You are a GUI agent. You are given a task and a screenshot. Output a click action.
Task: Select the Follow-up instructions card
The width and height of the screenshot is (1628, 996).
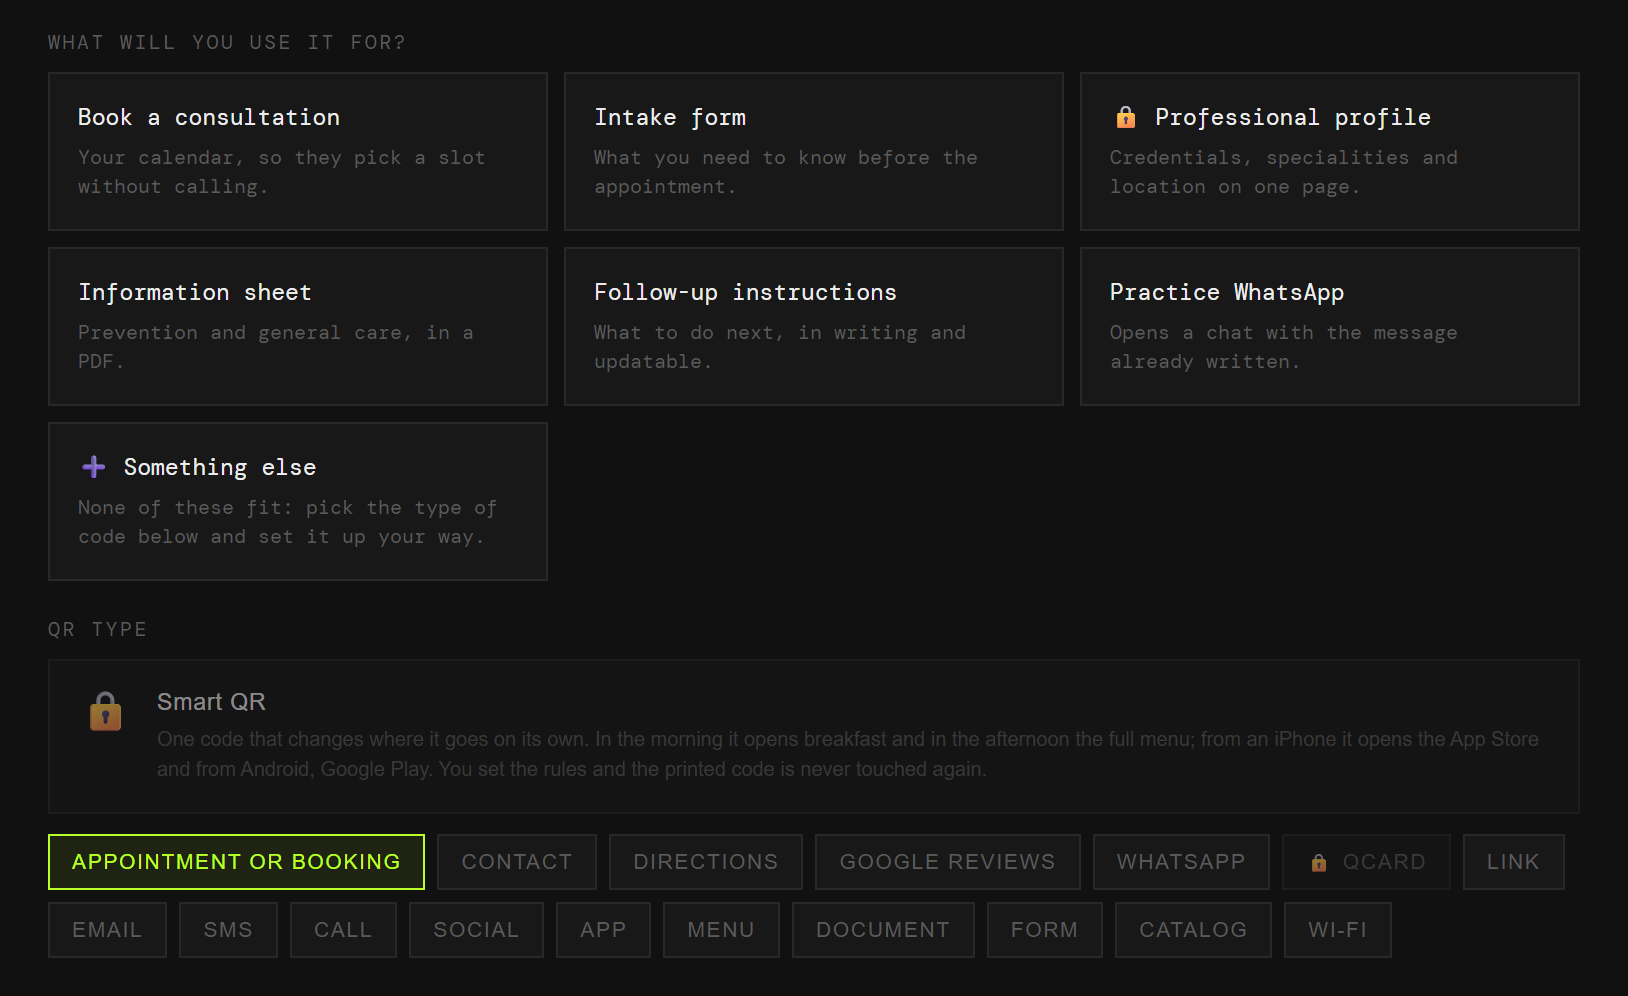point(814,327)
